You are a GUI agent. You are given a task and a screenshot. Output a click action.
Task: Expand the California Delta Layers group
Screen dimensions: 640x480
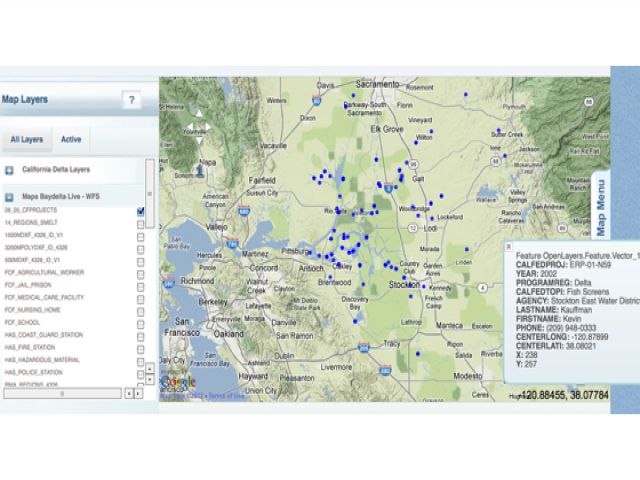point(9,170)
